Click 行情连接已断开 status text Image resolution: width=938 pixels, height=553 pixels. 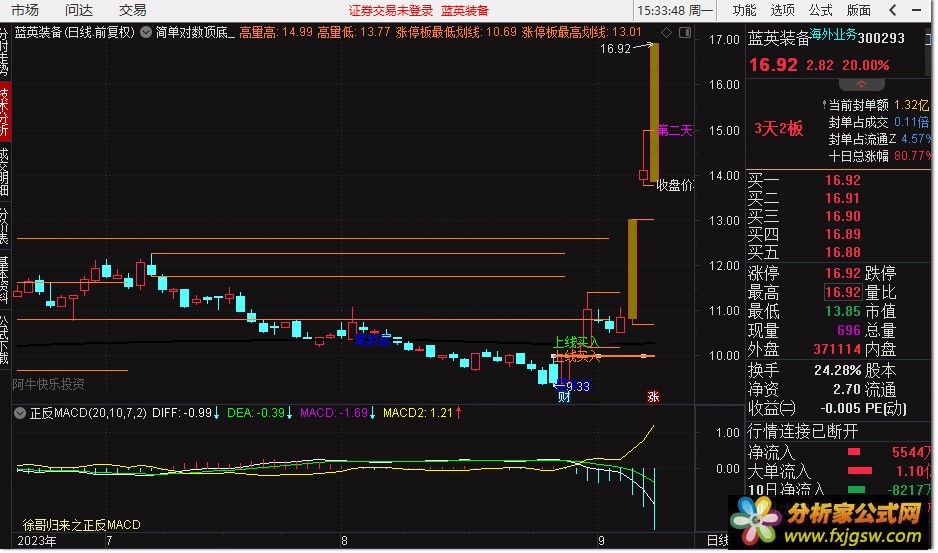click(x=802, y=432)
